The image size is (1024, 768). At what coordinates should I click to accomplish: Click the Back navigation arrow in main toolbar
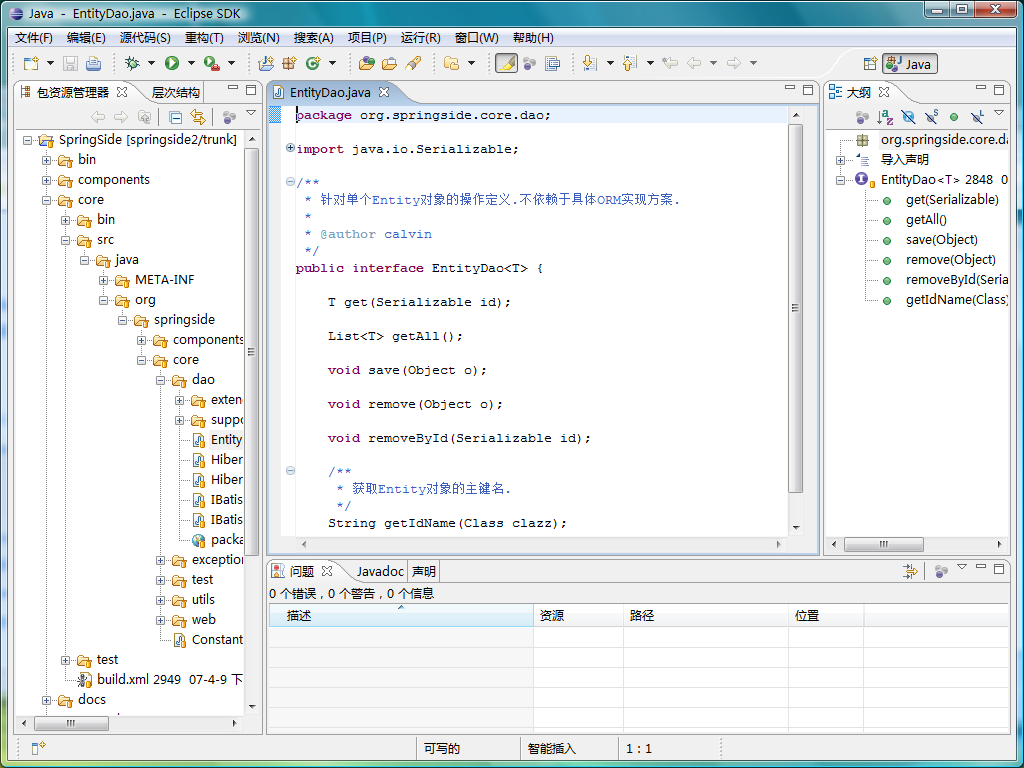tap(694, 63)
